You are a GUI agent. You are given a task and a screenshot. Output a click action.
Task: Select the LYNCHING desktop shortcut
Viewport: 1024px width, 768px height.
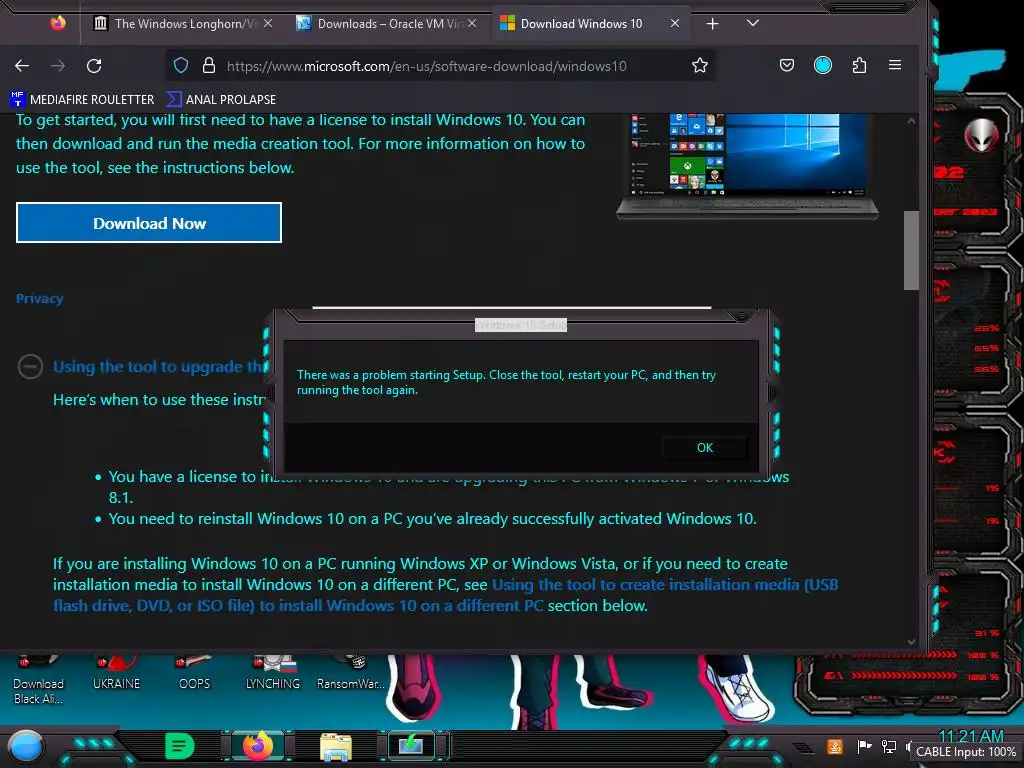[273, 675]
